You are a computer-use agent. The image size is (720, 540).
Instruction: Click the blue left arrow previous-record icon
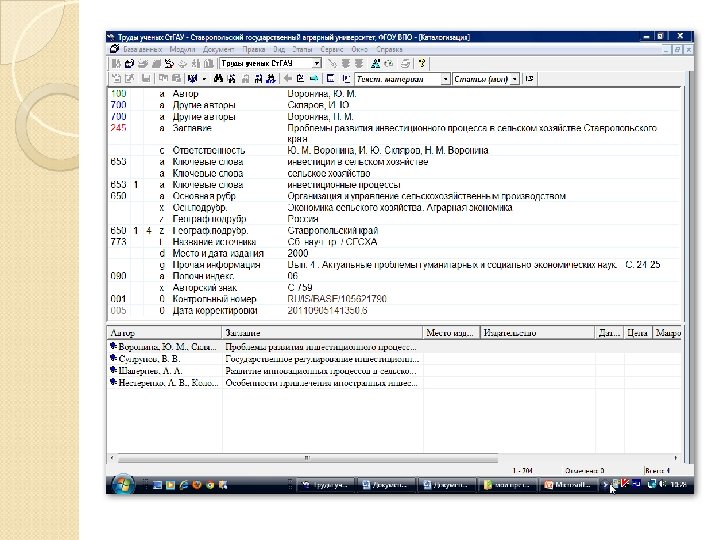288,79
